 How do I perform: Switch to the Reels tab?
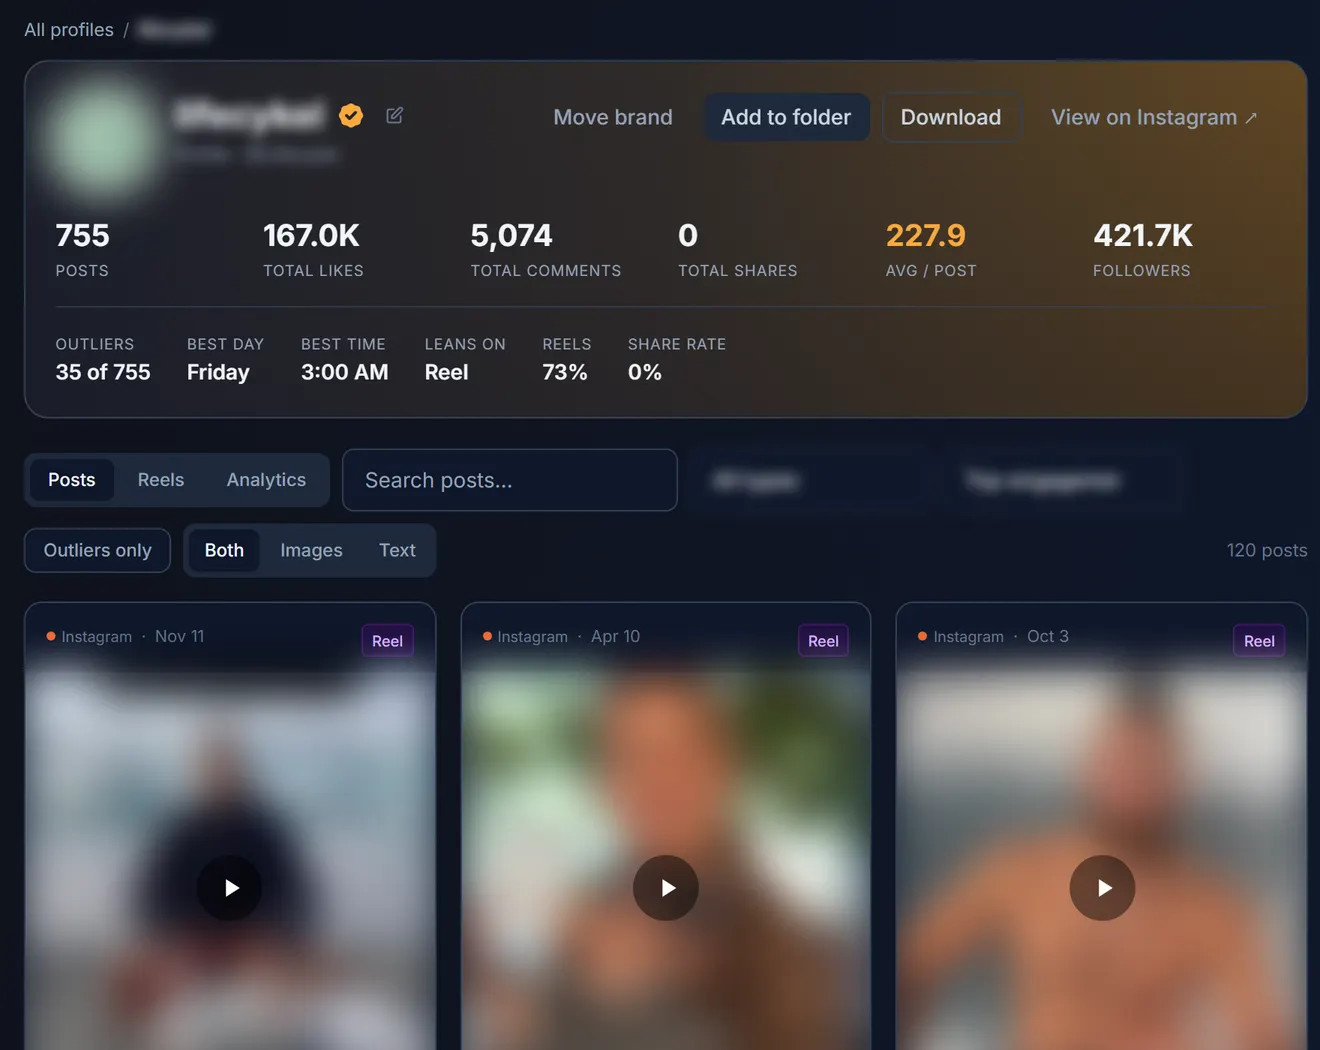[x=161, y=480]
